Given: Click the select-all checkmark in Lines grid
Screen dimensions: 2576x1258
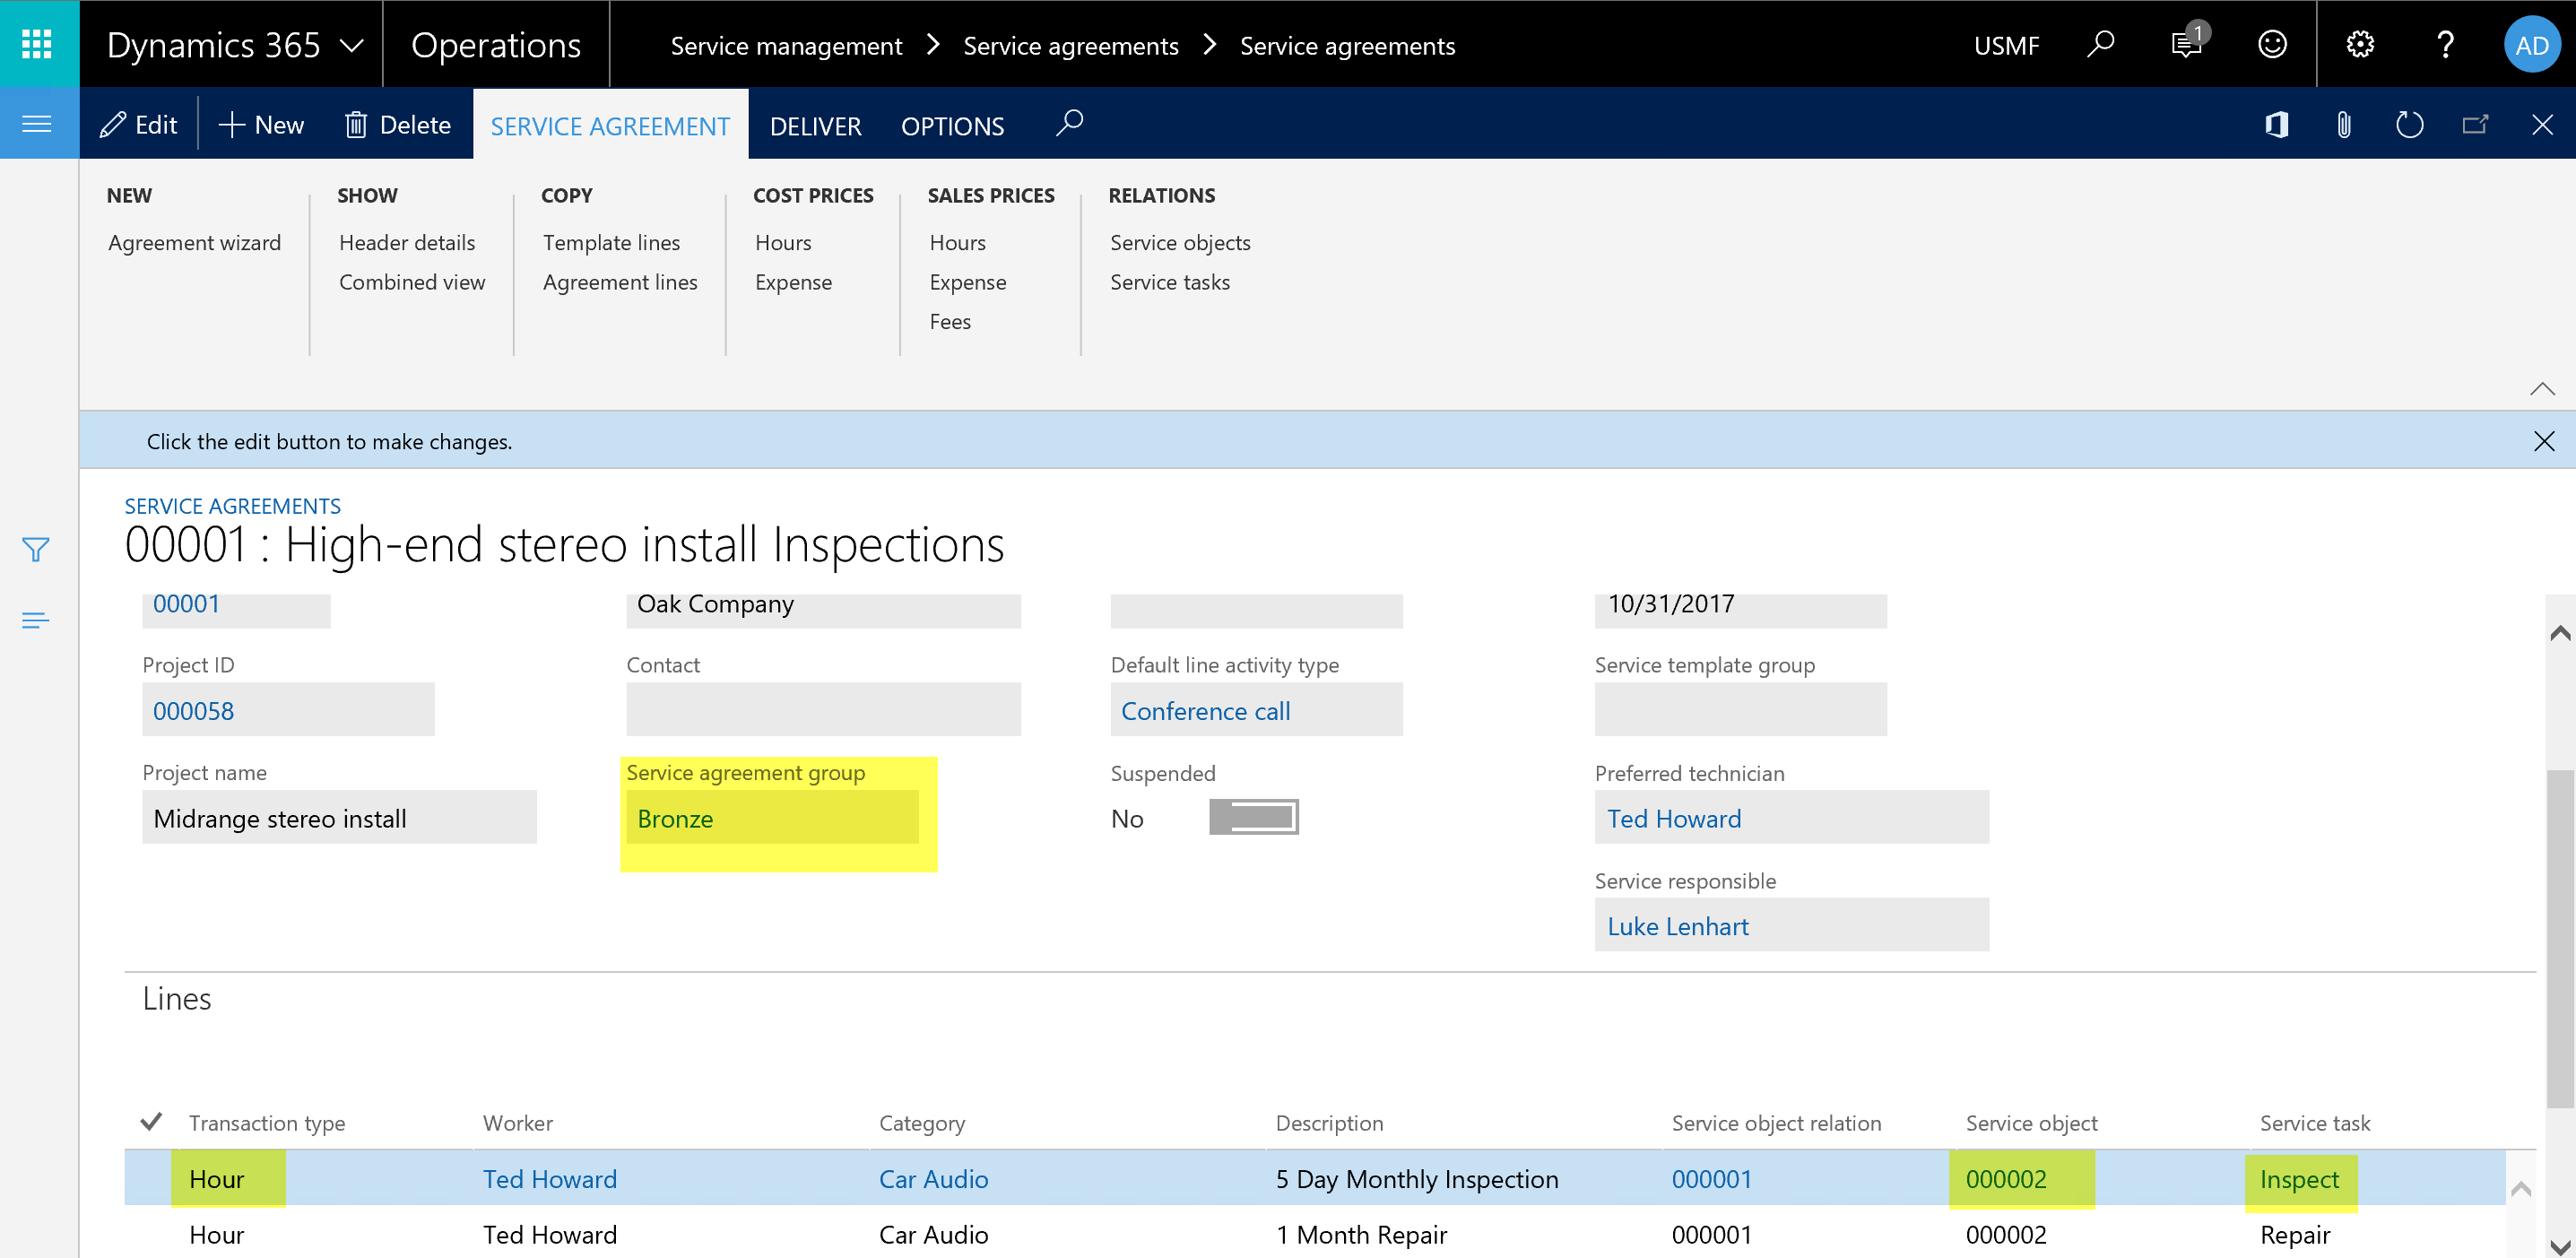Looking at the screenshot, I should point(151,1122).
